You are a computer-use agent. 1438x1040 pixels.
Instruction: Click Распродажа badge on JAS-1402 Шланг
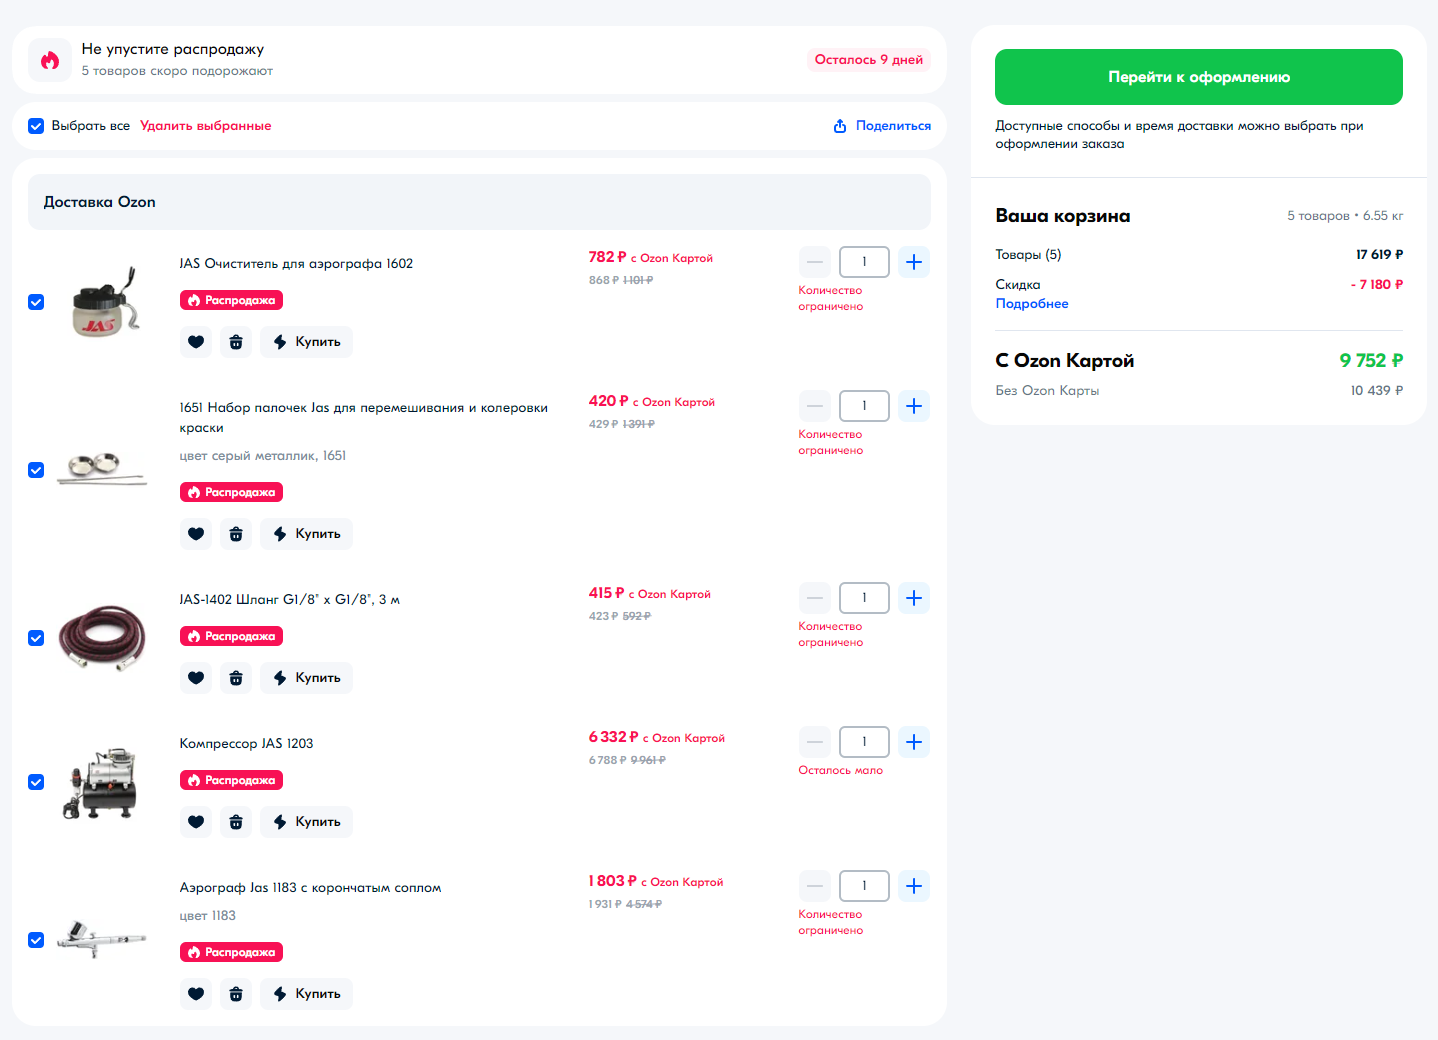[231, 636]
